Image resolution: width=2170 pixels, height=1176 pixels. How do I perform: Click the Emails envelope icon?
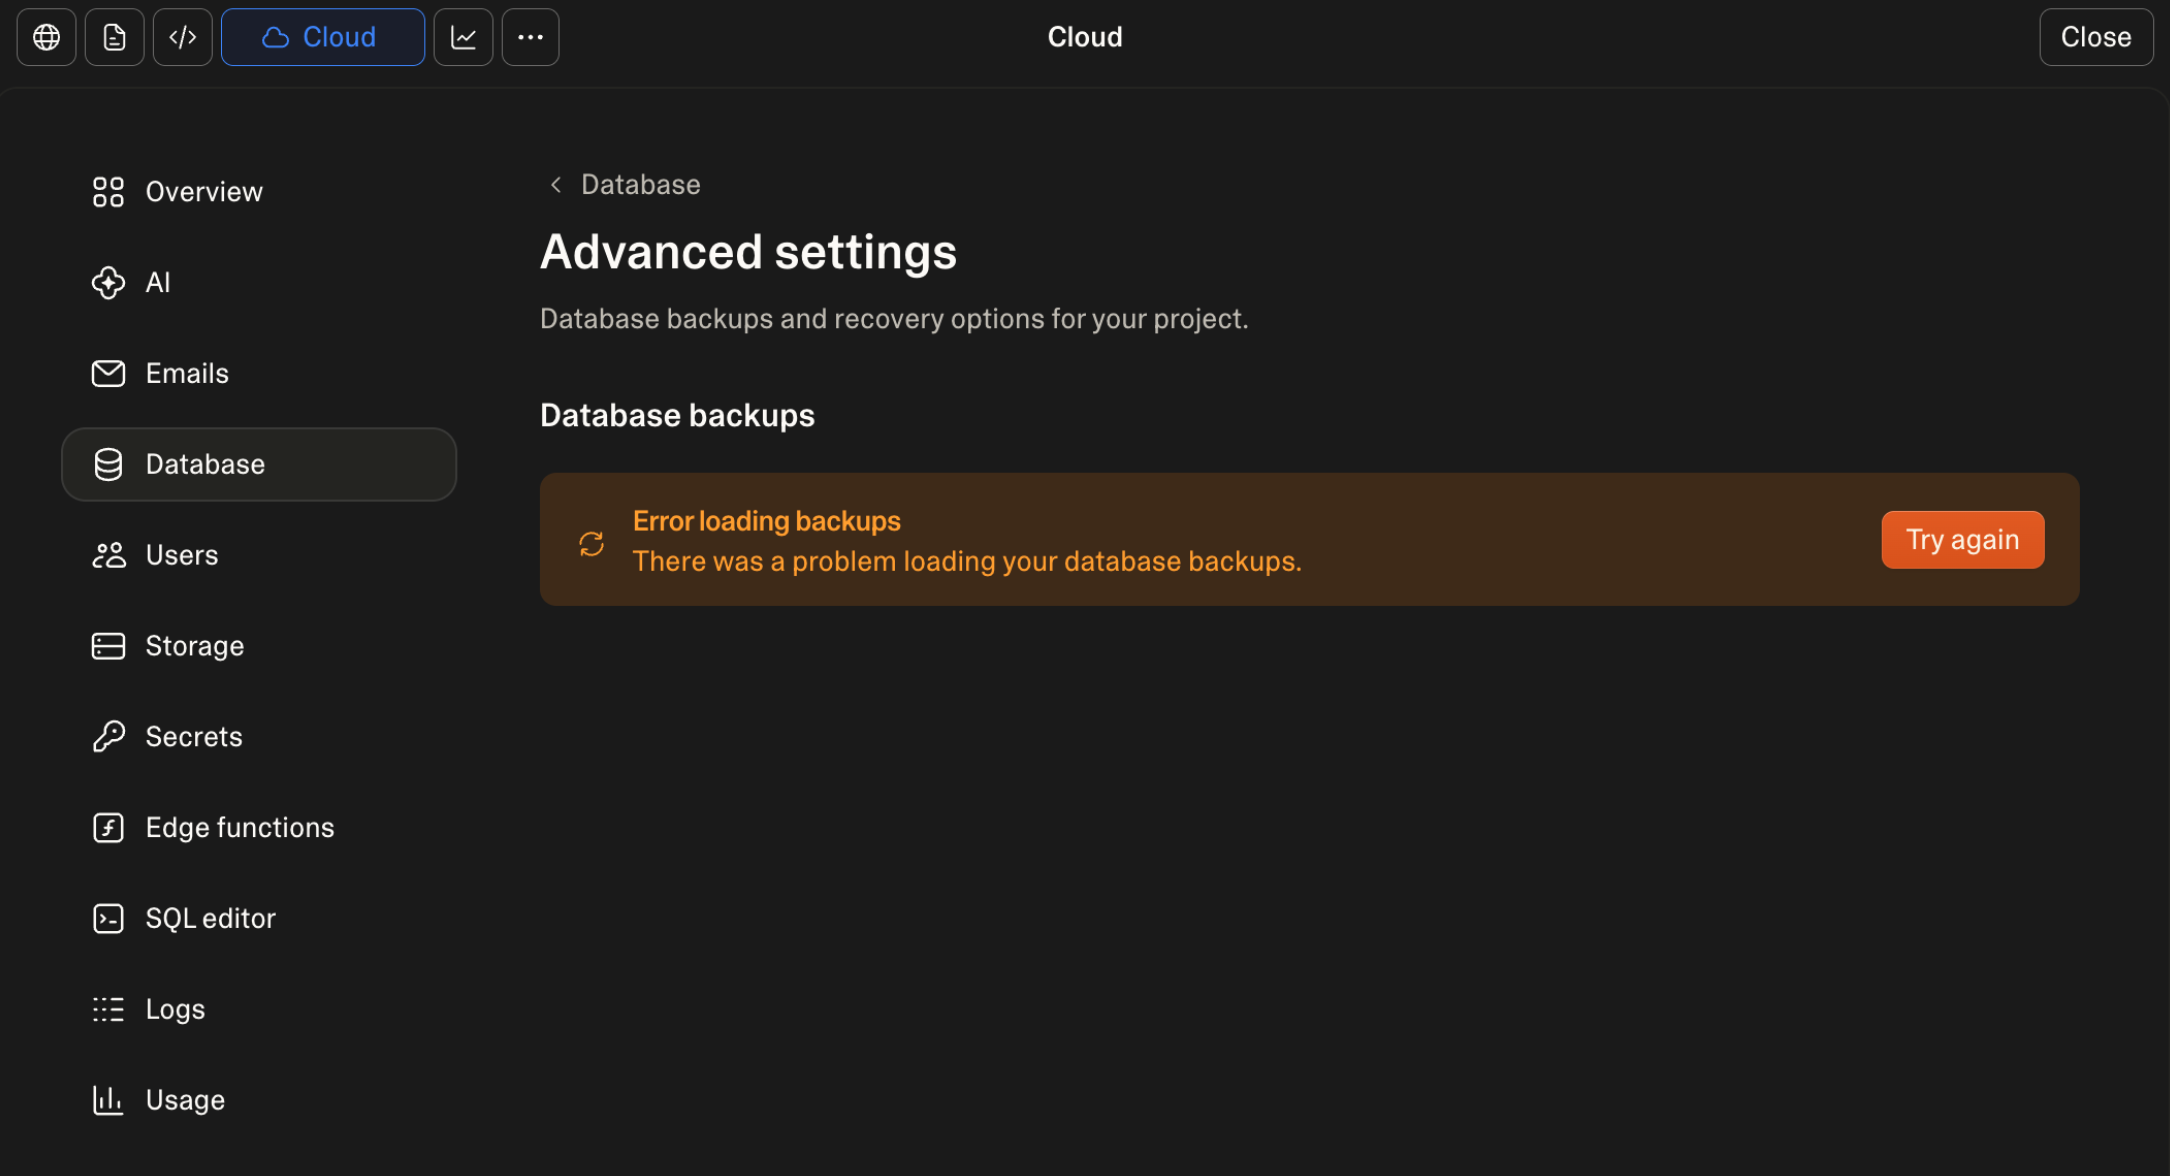(x=108, y=374)
